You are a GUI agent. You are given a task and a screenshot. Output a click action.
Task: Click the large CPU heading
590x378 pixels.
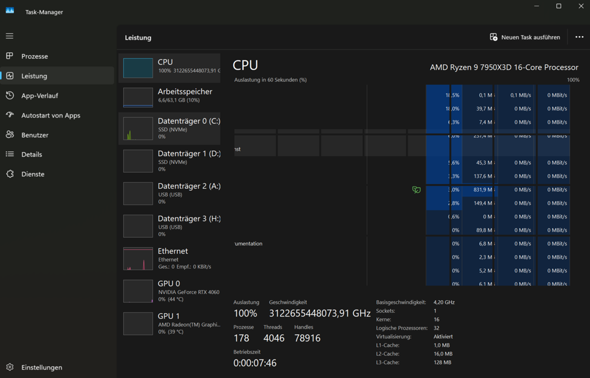pos(245,65)
